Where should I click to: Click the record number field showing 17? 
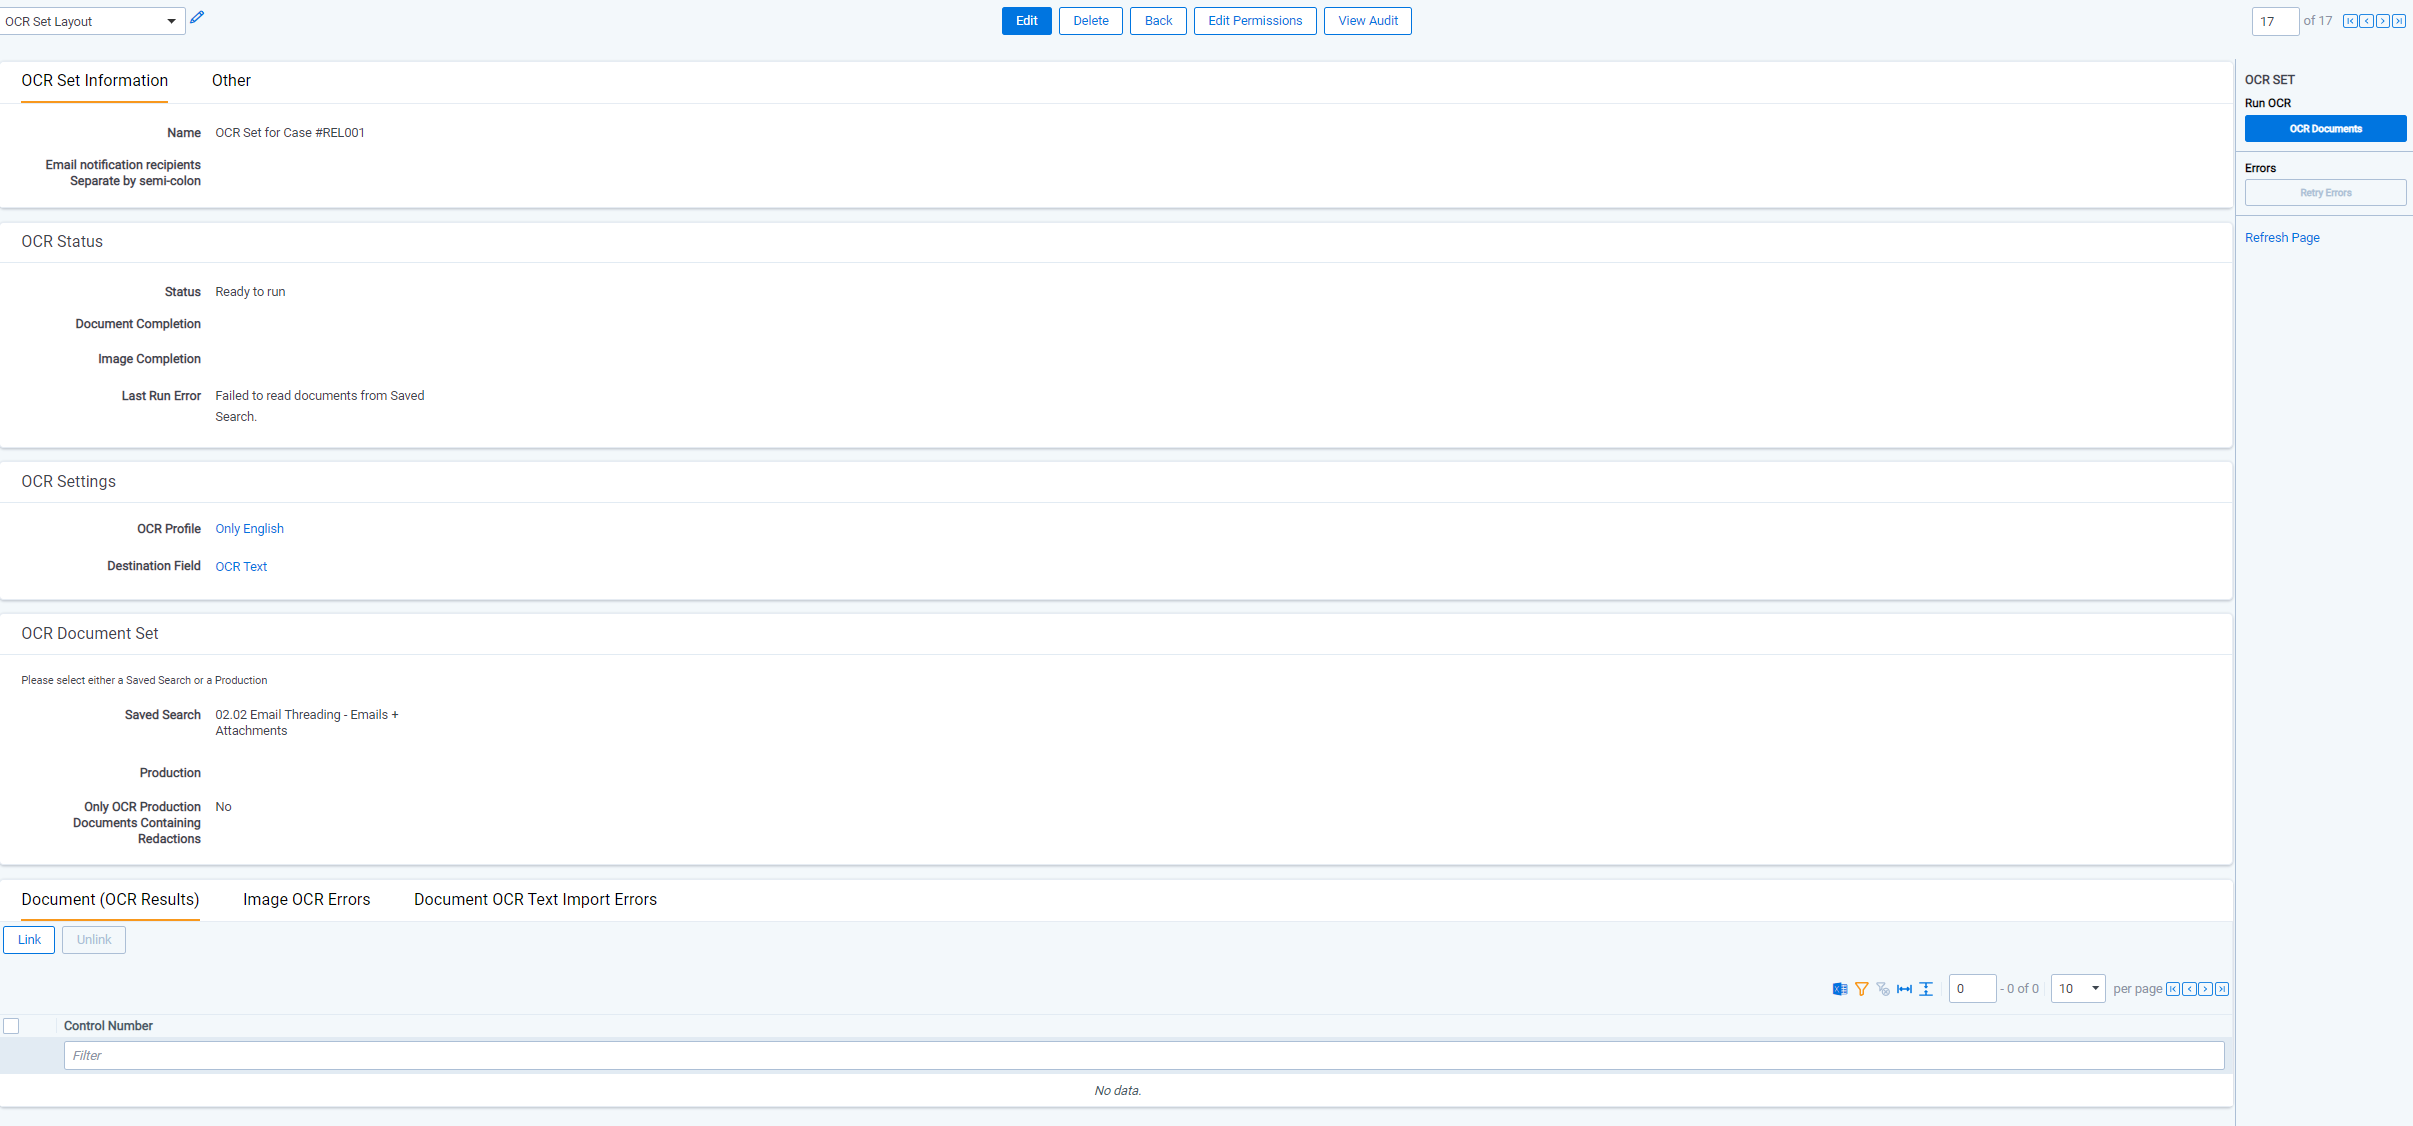click(x=2275, y=21)
